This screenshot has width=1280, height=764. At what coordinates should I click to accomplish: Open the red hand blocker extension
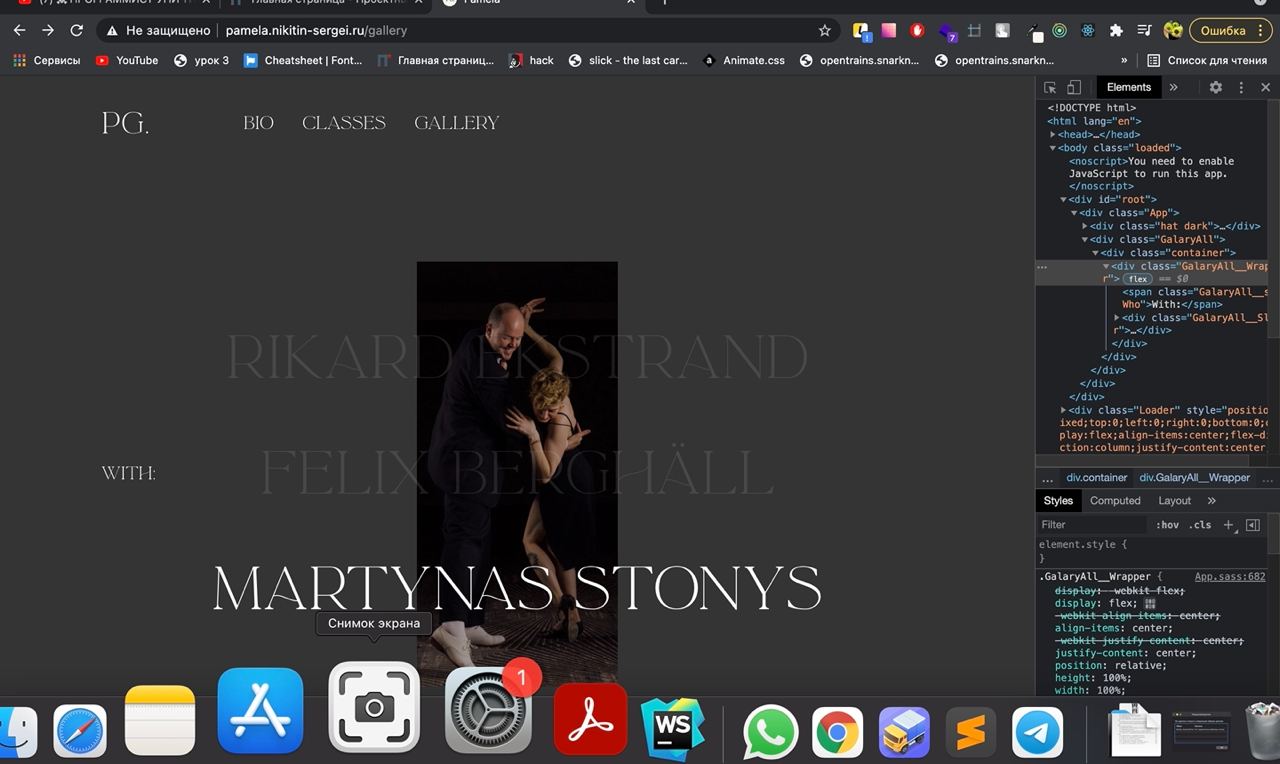[x=916, y=31]
